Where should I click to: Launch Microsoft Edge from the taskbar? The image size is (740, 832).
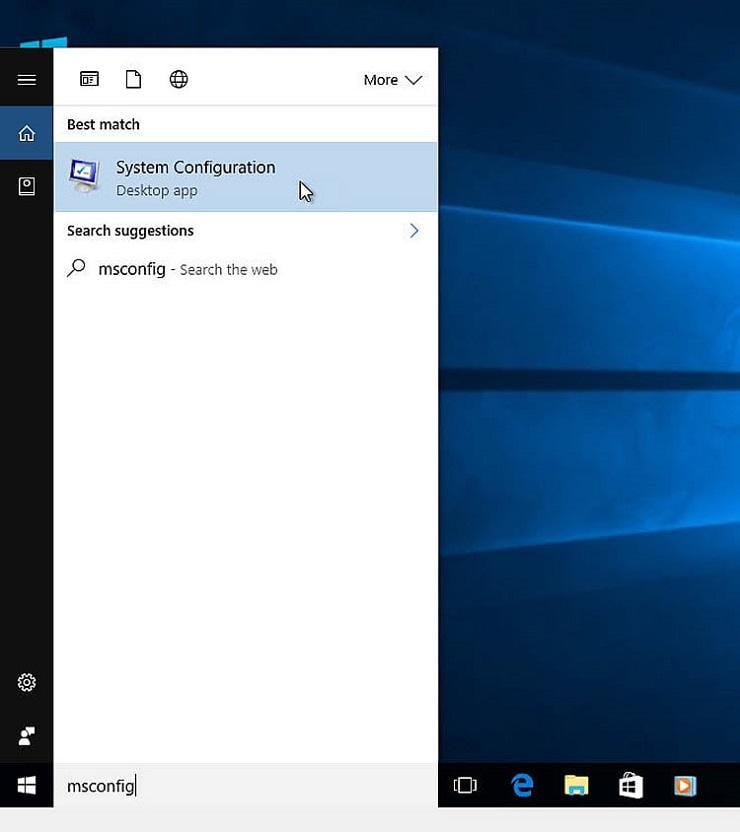[x=522, y=785]
